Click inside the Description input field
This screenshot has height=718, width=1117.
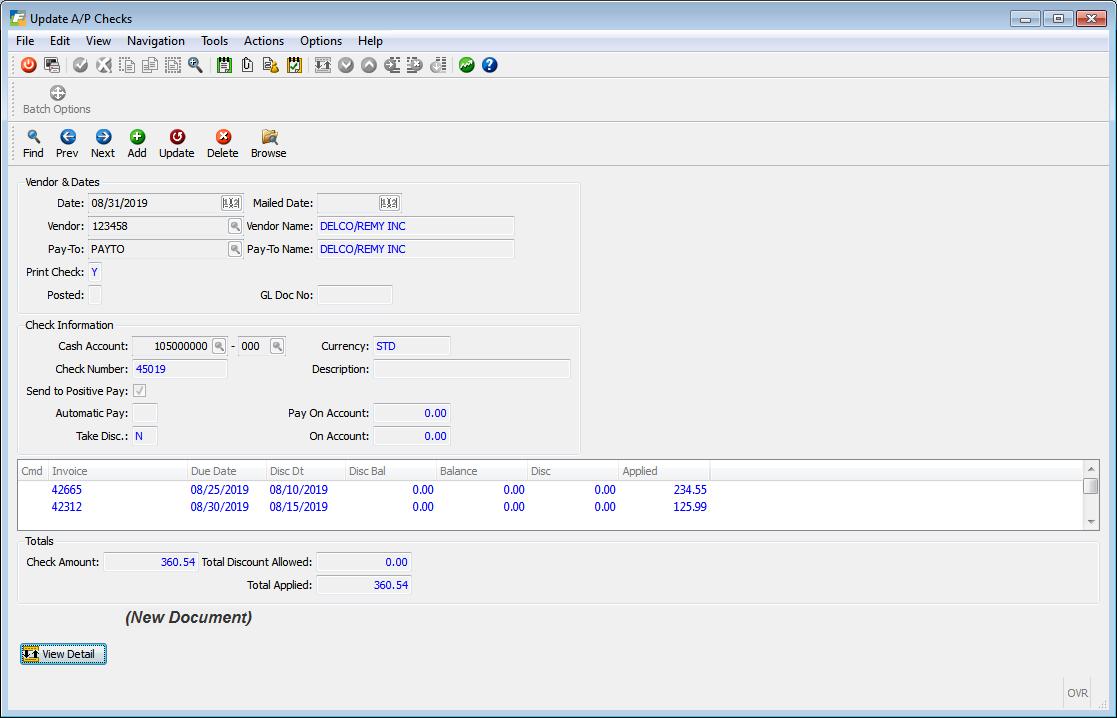click(470, 368)
